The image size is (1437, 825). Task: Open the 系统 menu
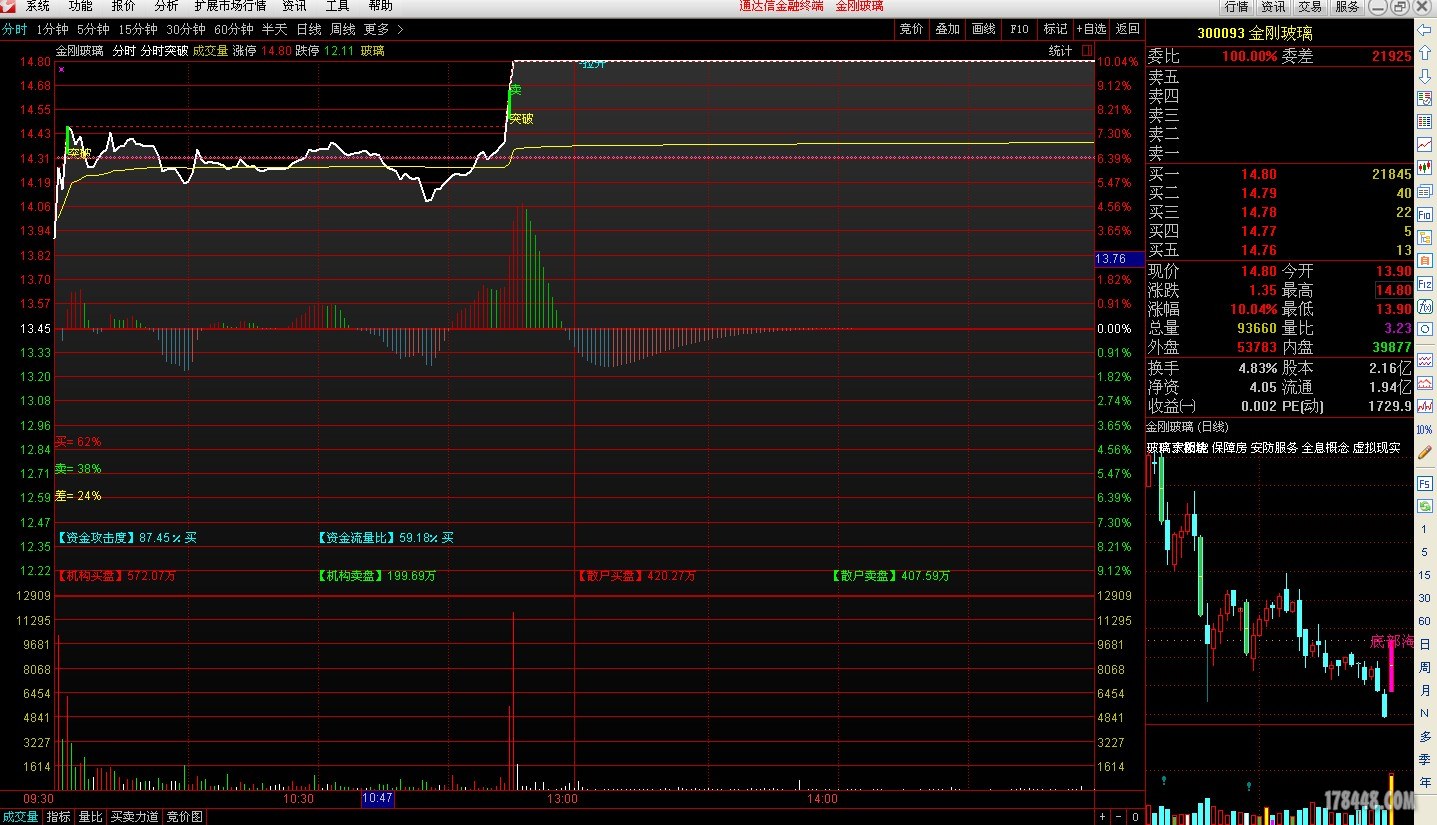pos(38,6)
